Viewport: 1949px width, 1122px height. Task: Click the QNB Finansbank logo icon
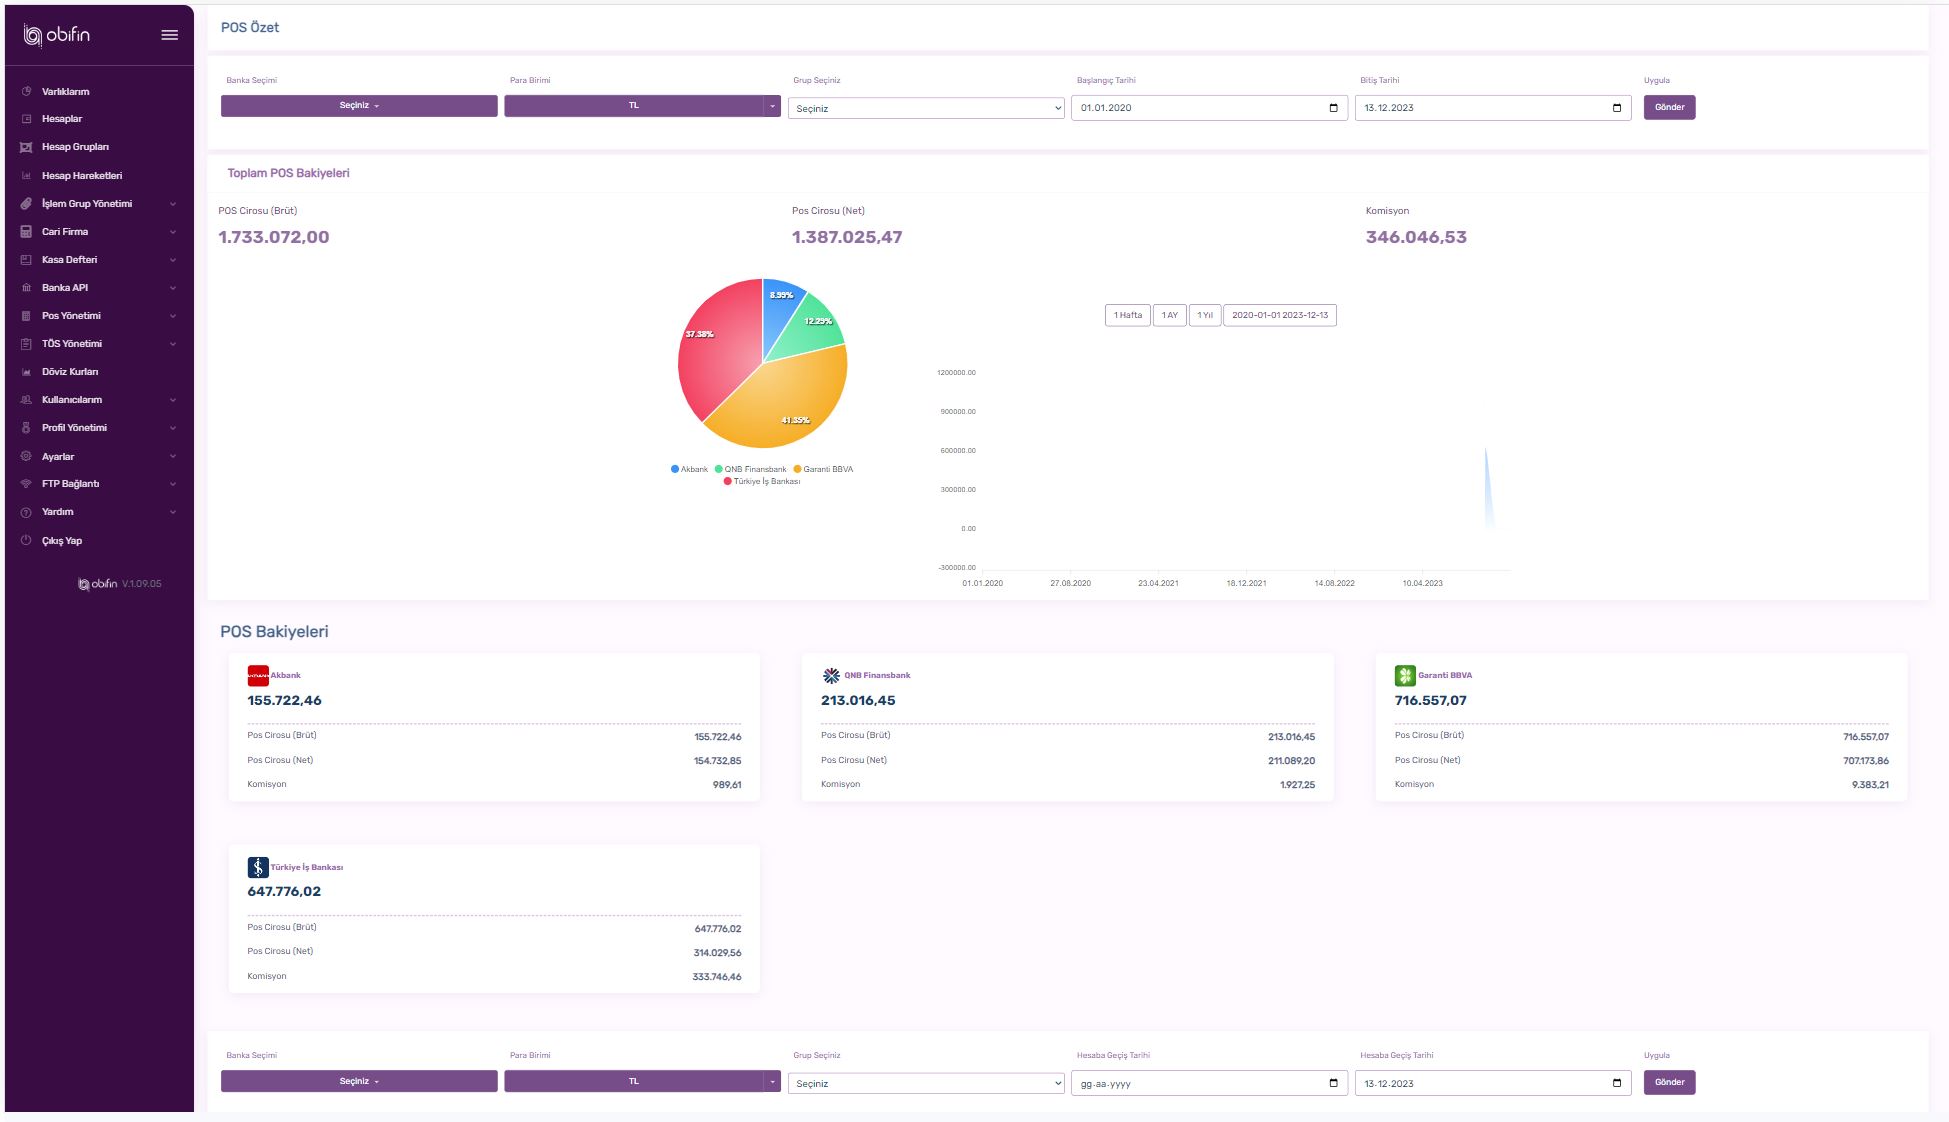point(831,676)
